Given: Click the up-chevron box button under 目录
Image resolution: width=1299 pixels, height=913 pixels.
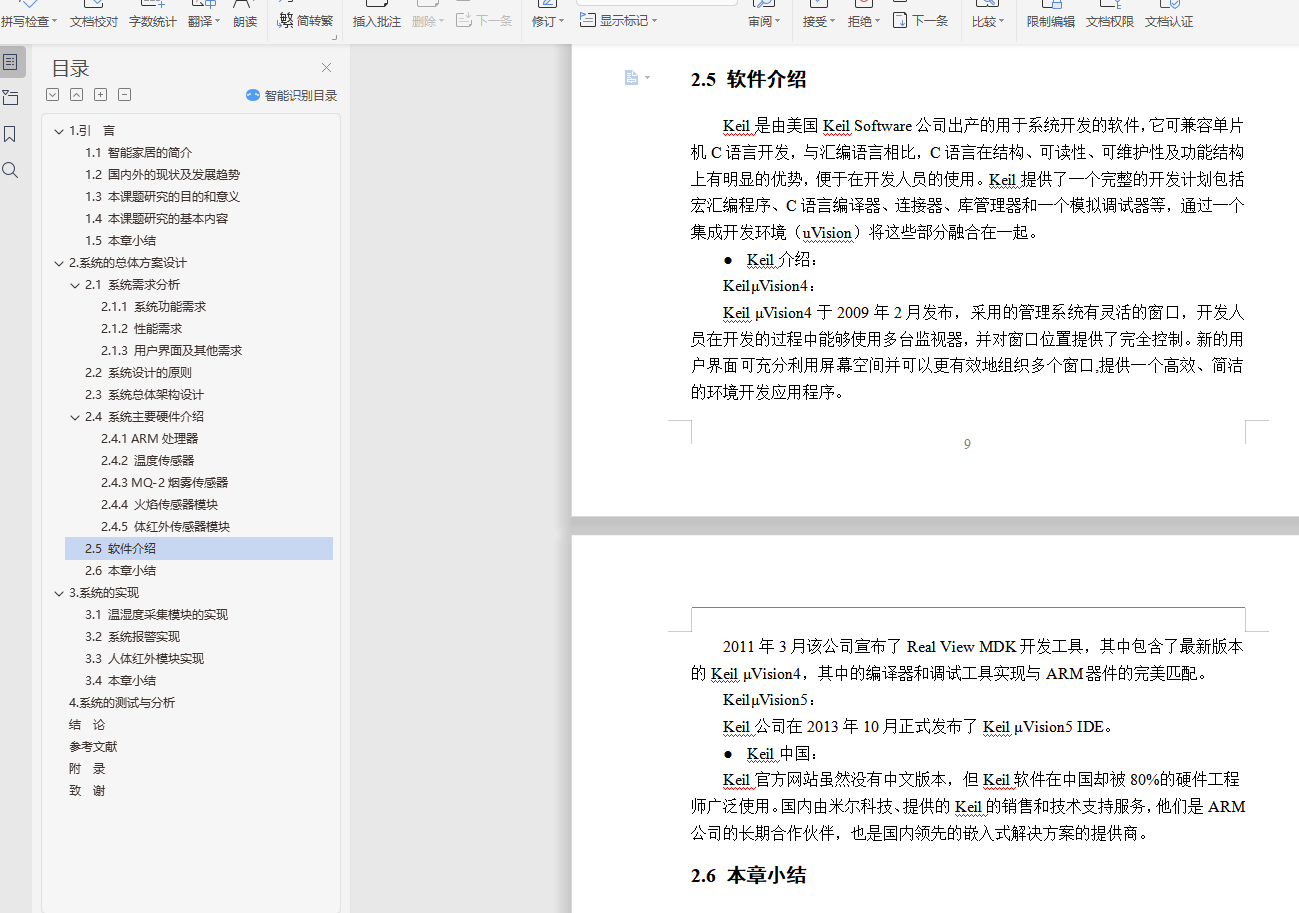Looking at the screenshot, I should pyautogui.click(x=77, y=95).
